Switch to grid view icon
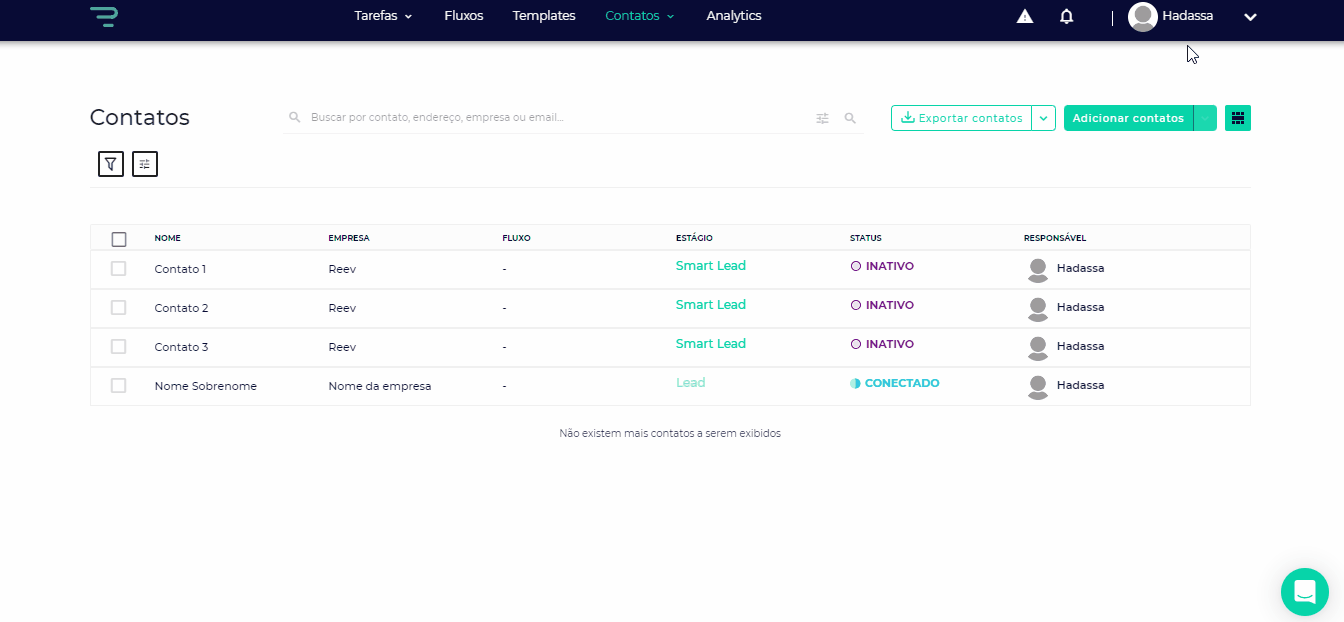The height and width of the screenshot is (622, 1344). tap(1238, 118)
